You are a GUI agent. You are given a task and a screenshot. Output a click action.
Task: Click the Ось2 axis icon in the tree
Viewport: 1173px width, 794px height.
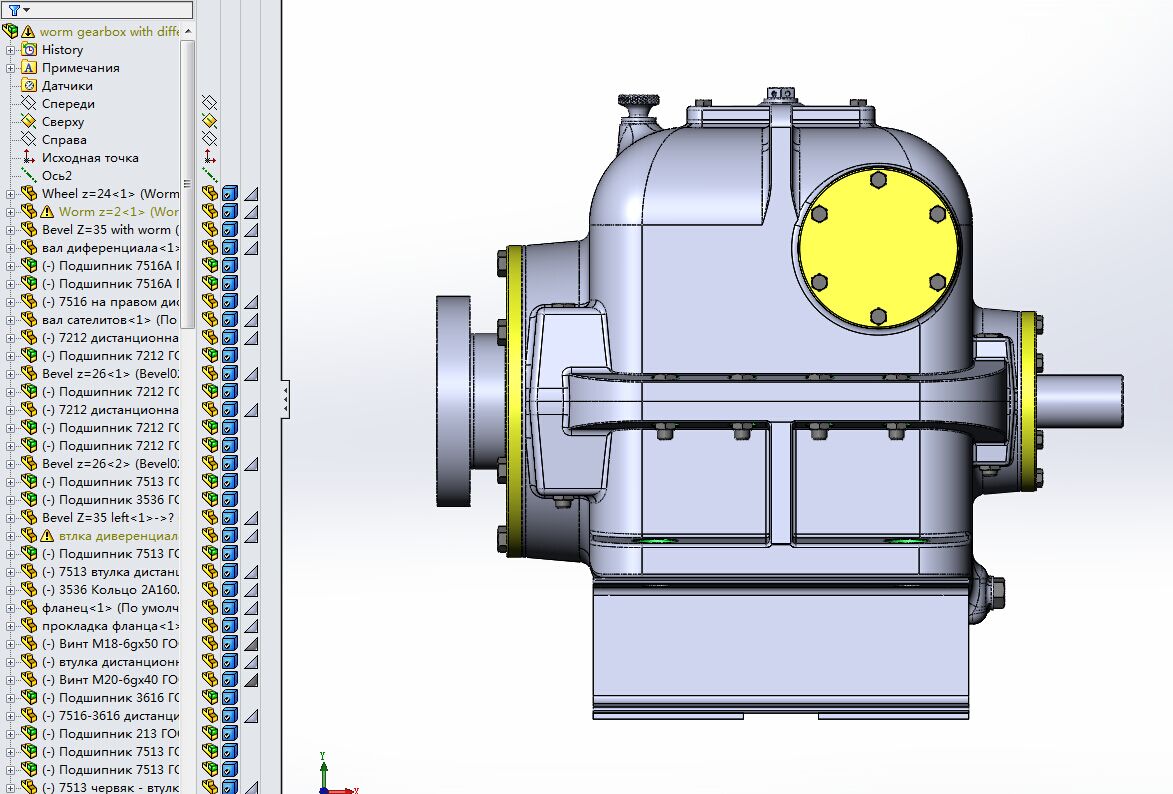click(29, 175)
